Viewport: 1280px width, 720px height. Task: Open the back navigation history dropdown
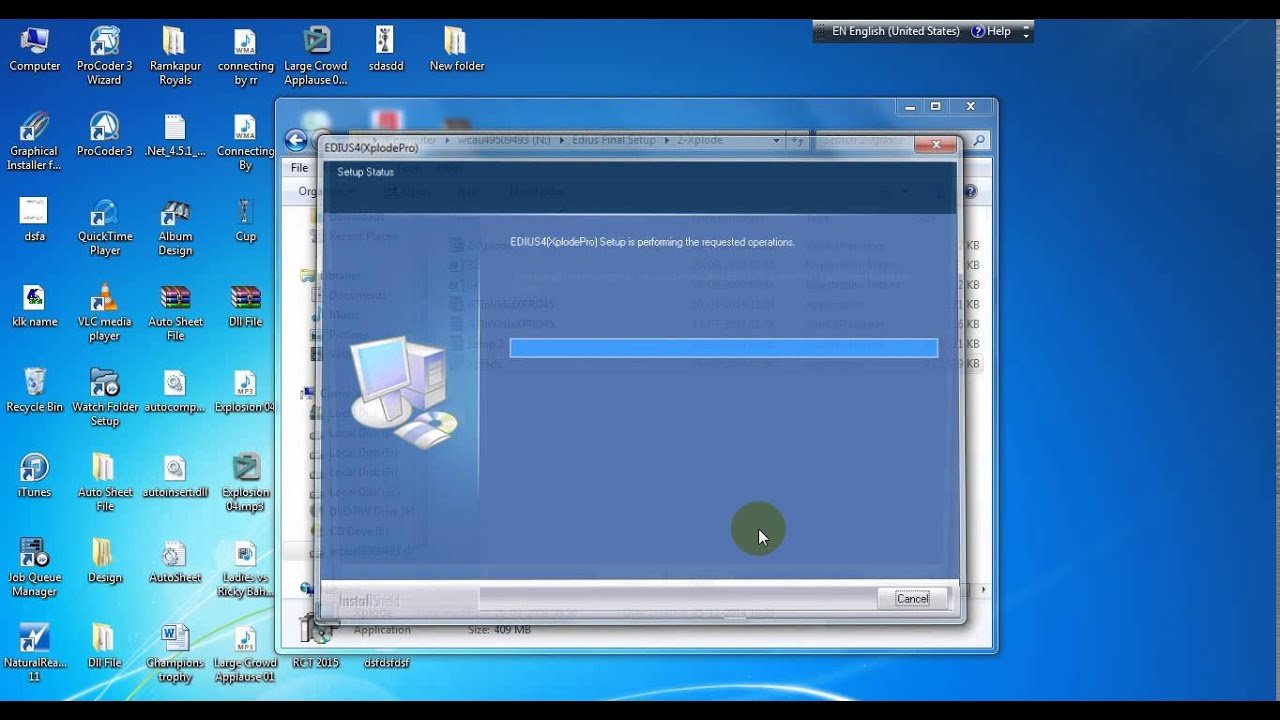[x=333, y=140]
